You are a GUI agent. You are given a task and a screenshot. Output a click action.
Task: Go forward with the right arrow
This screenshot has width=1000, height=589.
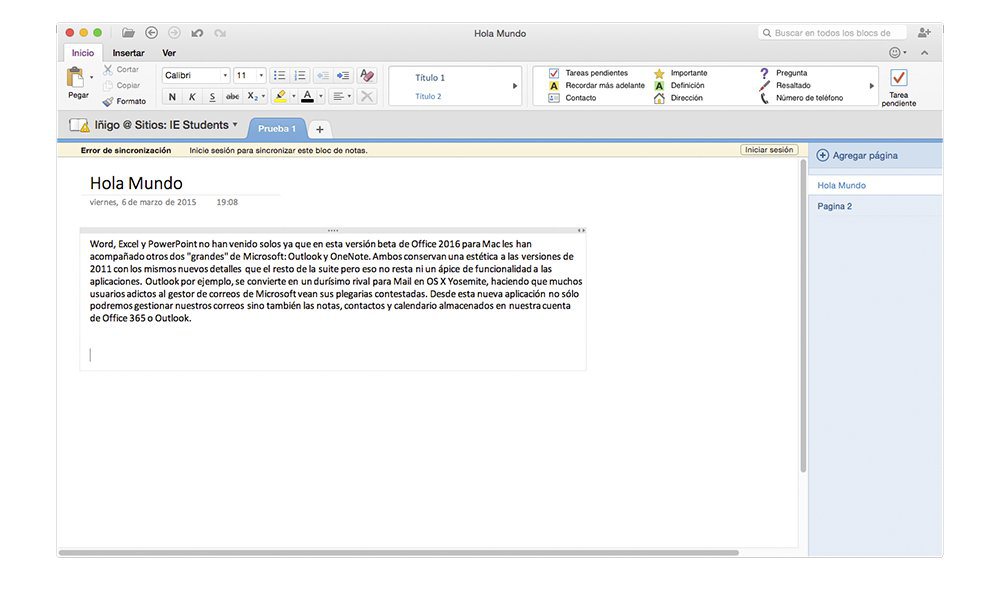(x=174, y=33)
